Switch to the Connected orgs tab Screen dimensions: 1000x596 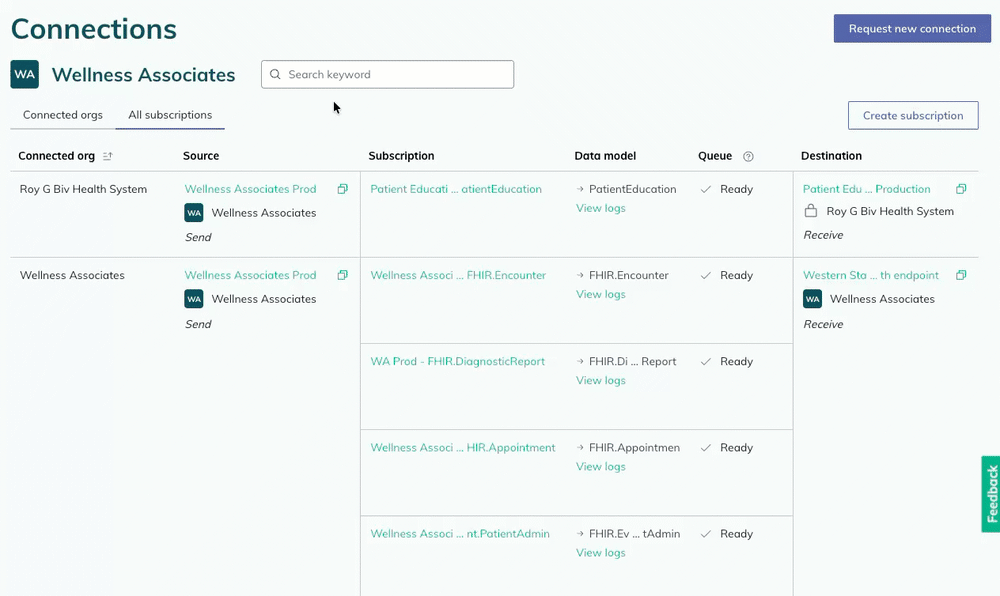pyautogui.click(x=62, y=115)
